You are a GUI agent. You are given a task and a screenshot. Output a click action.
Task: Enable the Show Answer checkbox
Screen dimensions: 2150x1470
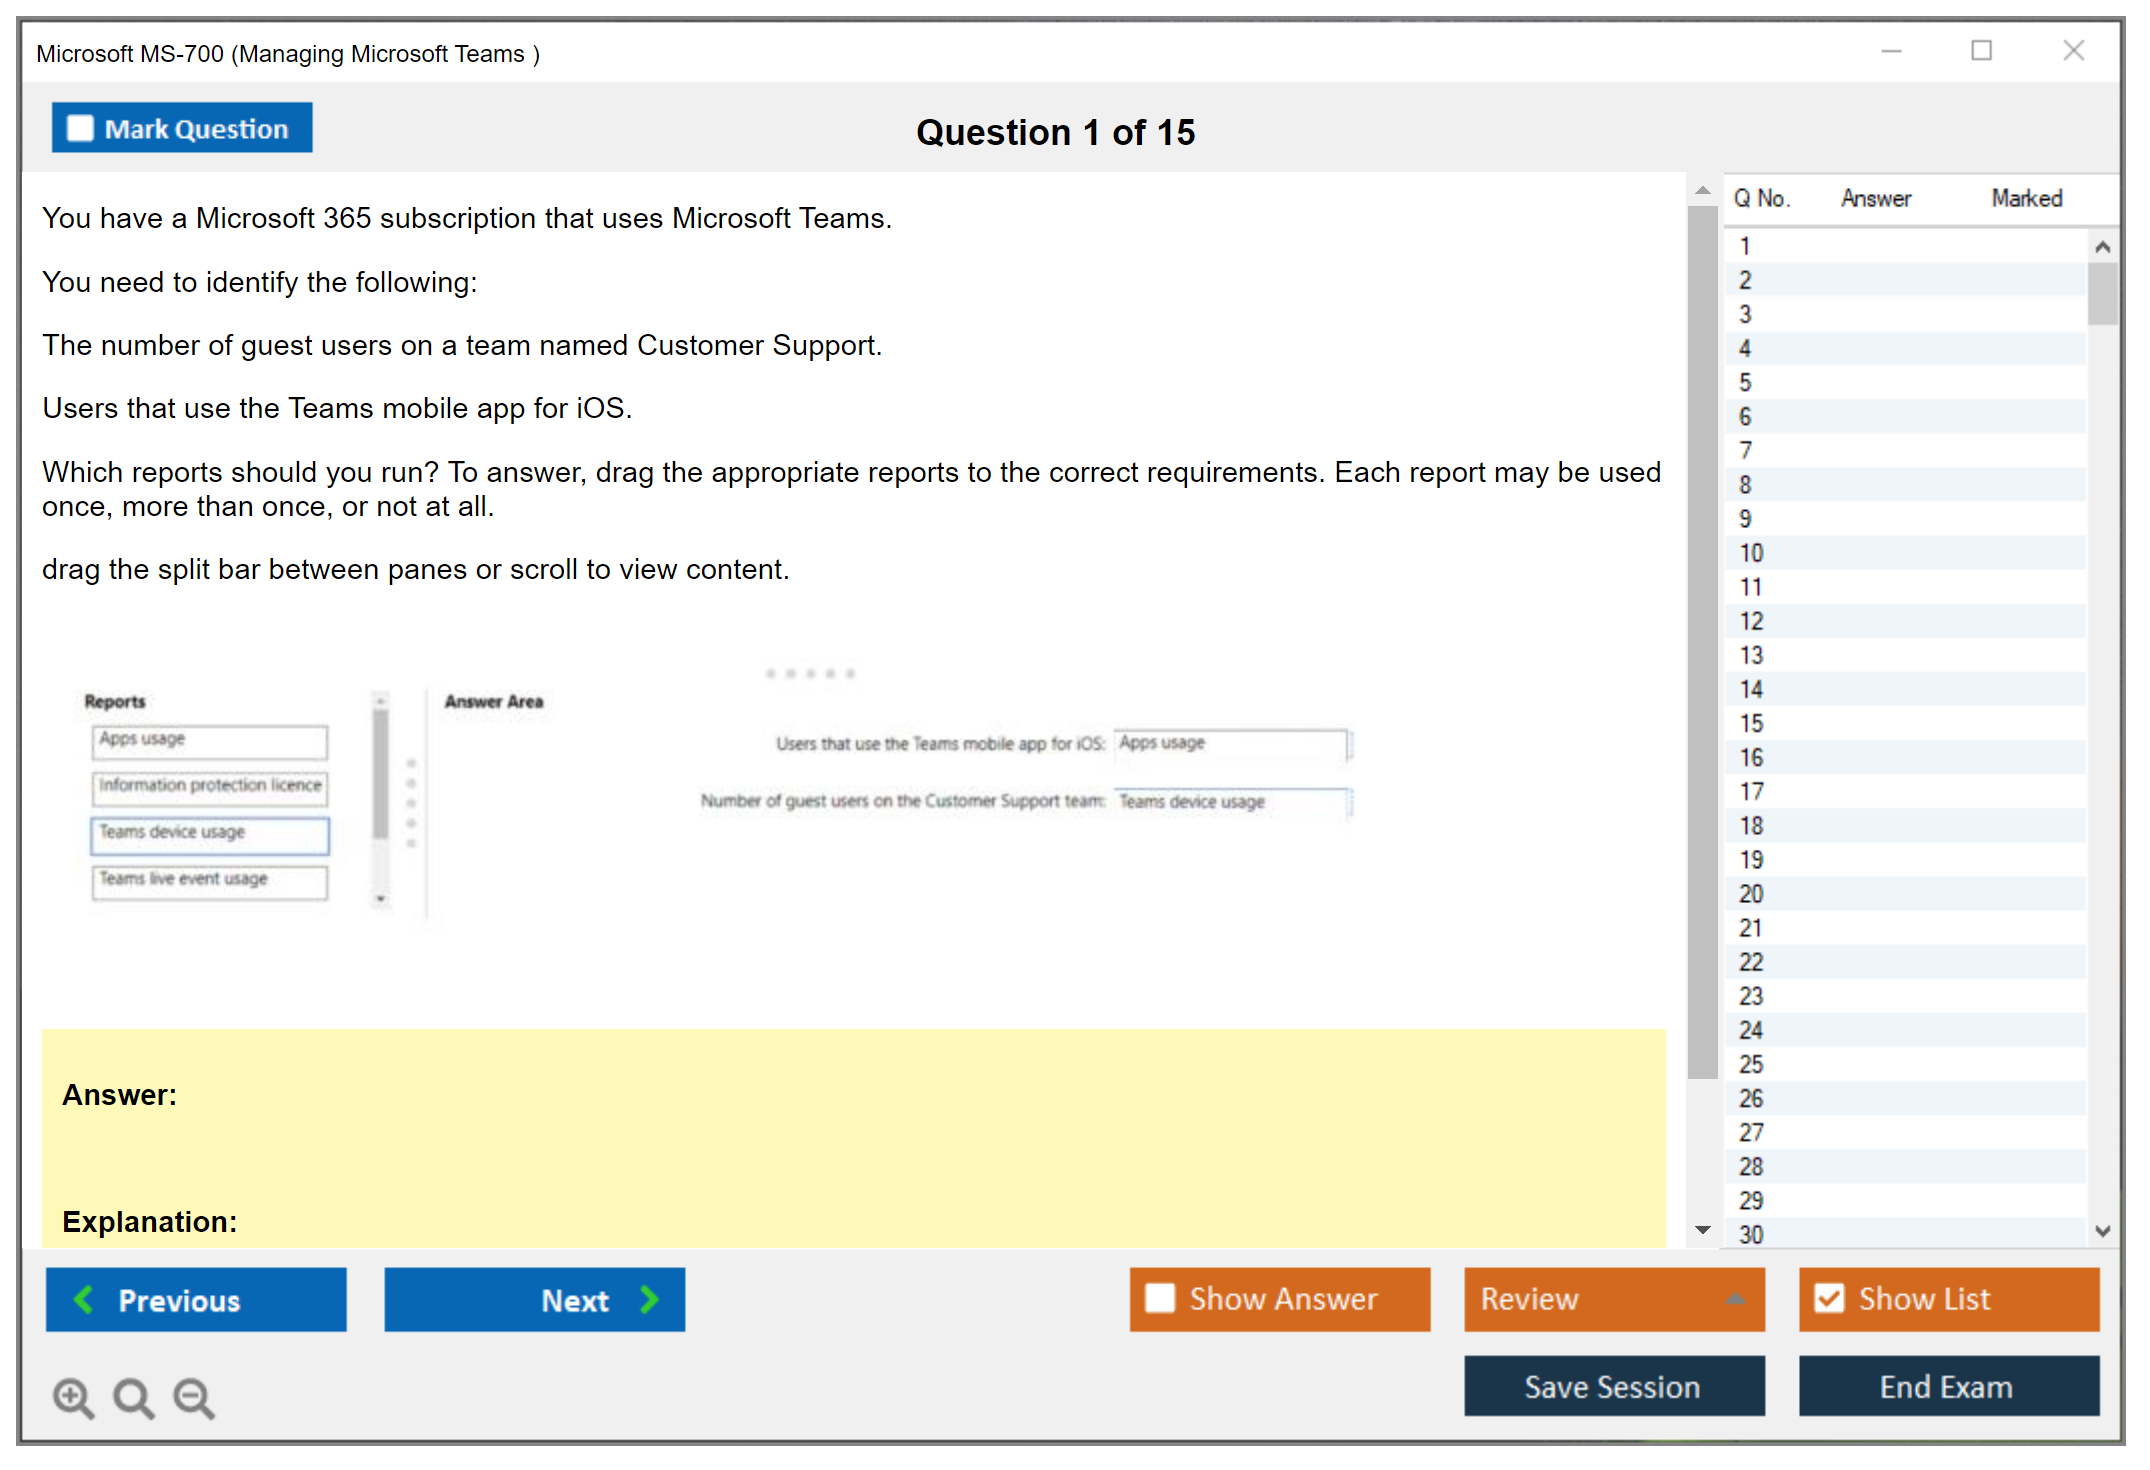1160,1298
